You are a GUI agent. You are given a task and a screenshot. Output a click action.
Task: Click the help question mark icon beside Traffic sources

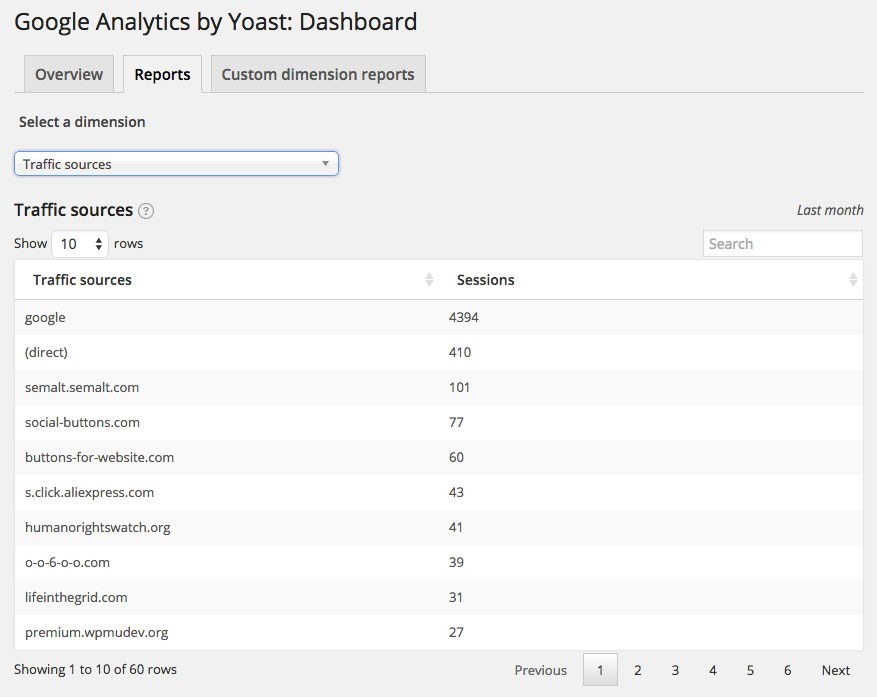(x=146, y=211)
